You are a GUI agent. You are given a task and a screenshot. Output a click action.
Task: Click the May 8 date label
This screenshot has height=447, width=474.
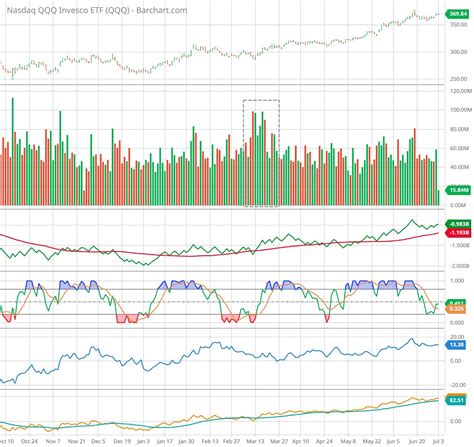(x=348, y=441)
